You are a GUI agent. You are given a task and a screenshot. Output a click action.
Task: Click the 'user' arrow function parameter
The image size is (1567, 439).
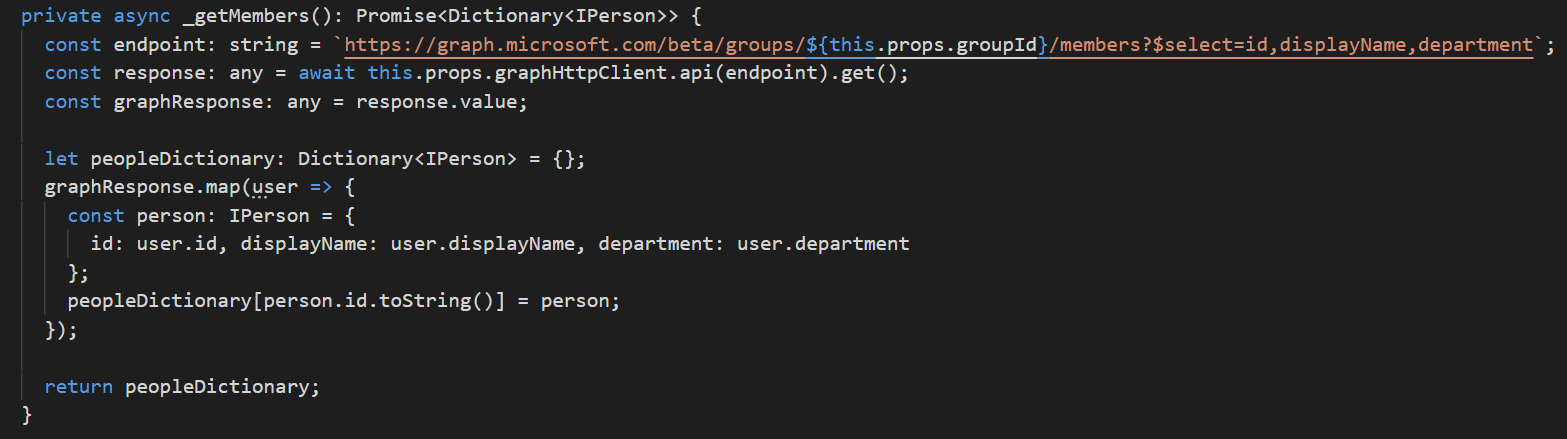(x=270, y=187)
